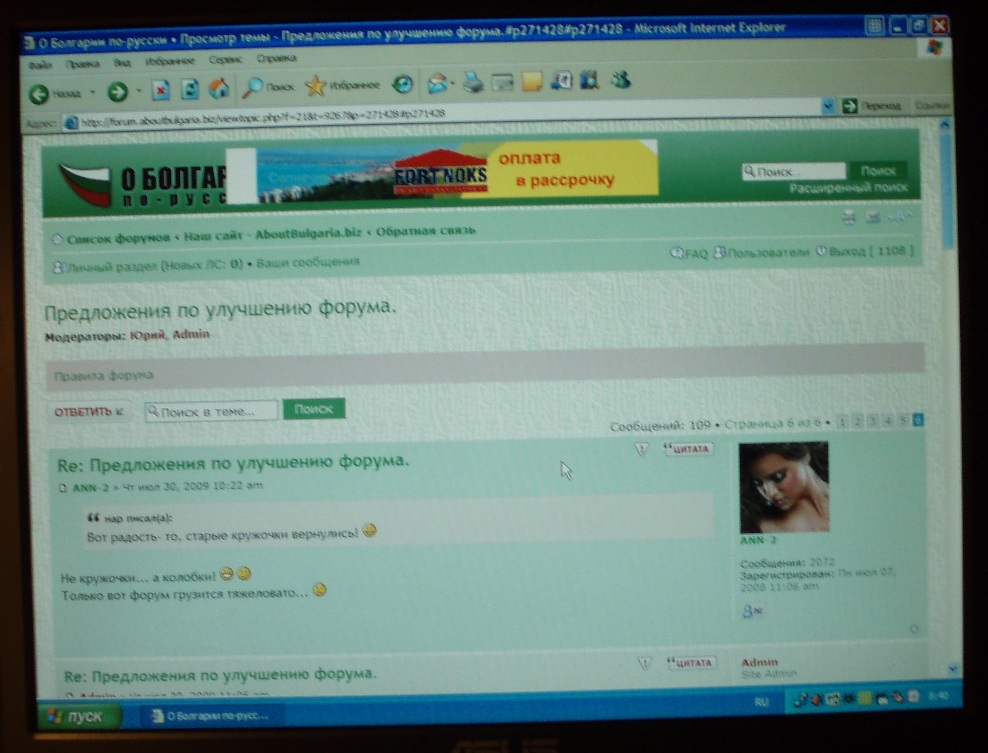This screenshot has width=988, height=753.
Task: Click the пуск Start button on the taskbar
Action: tap(80, 717)
